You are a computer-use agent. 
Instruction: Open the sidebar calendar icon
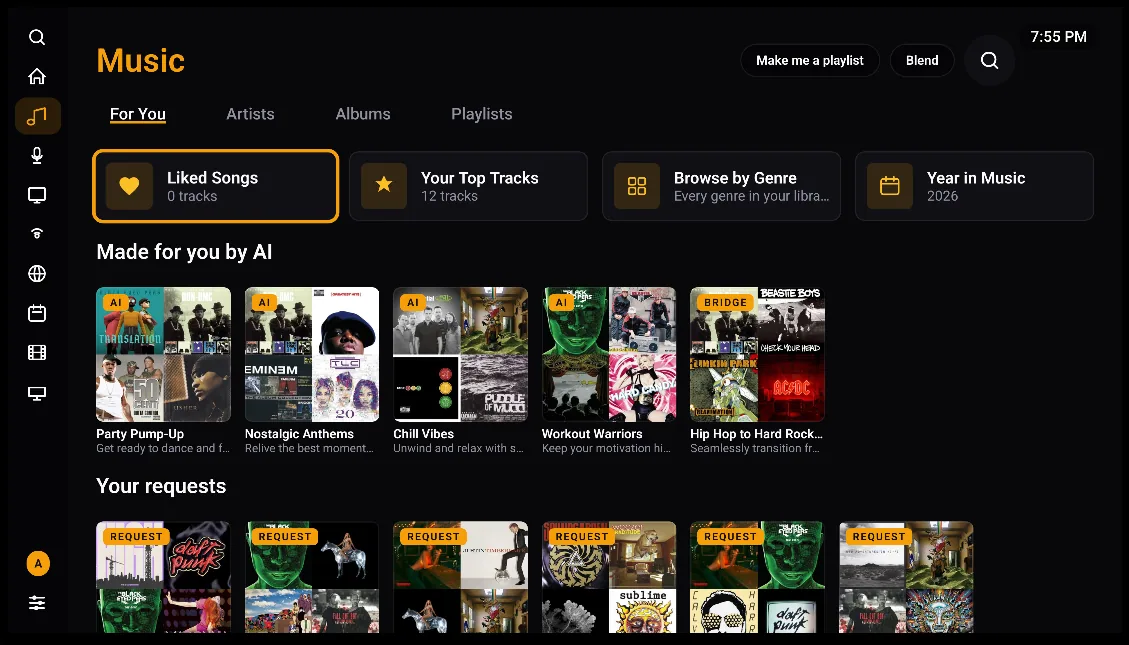37,313
